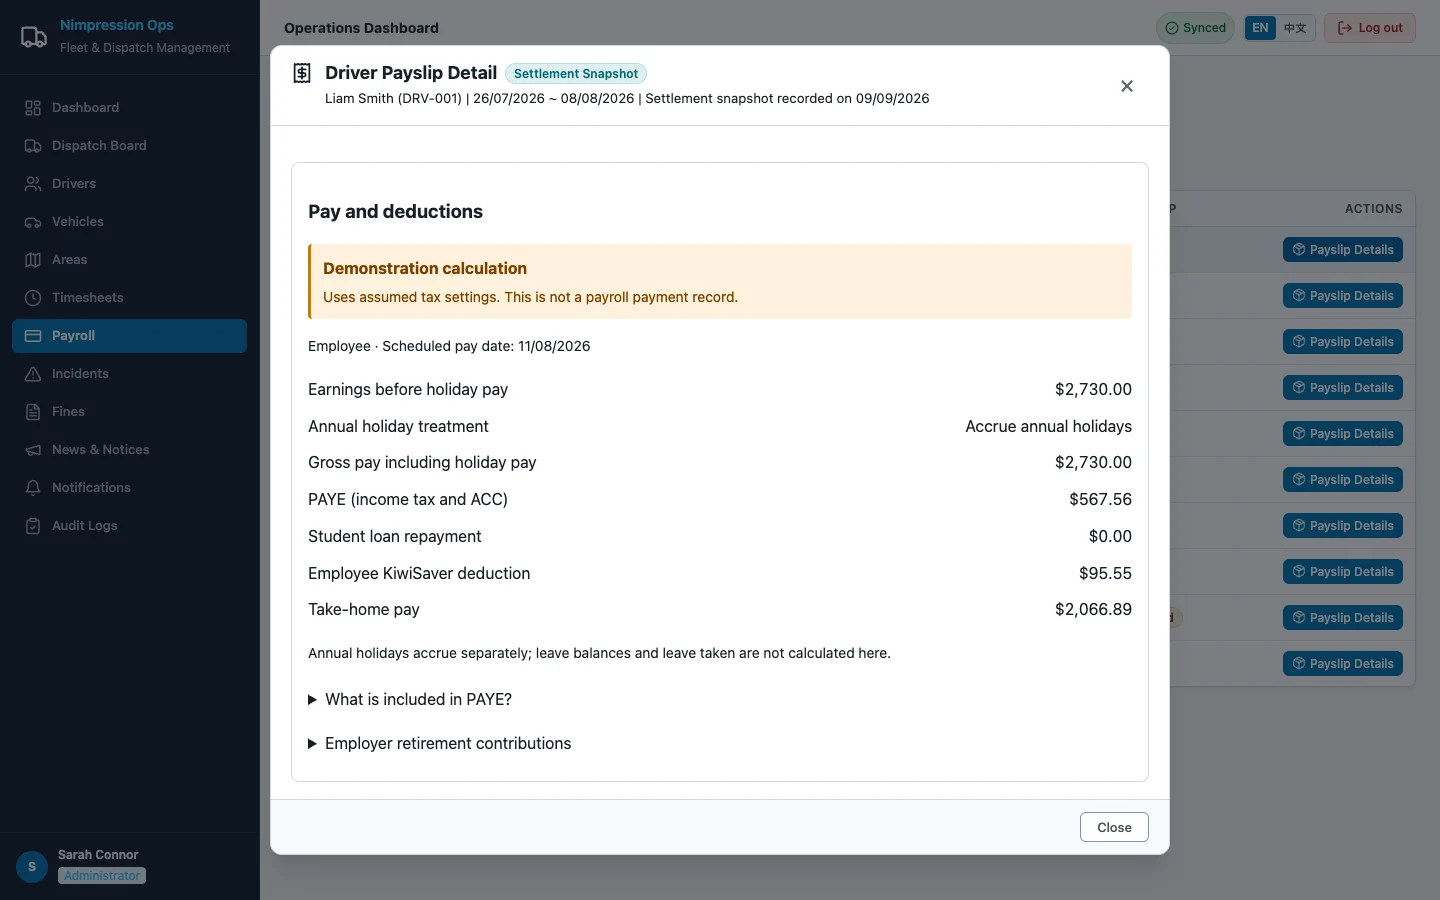This screenshot has width=1440, height=900.
Task: Click the Take-home pay amount $2,066.89
Action: point(1093,610)
